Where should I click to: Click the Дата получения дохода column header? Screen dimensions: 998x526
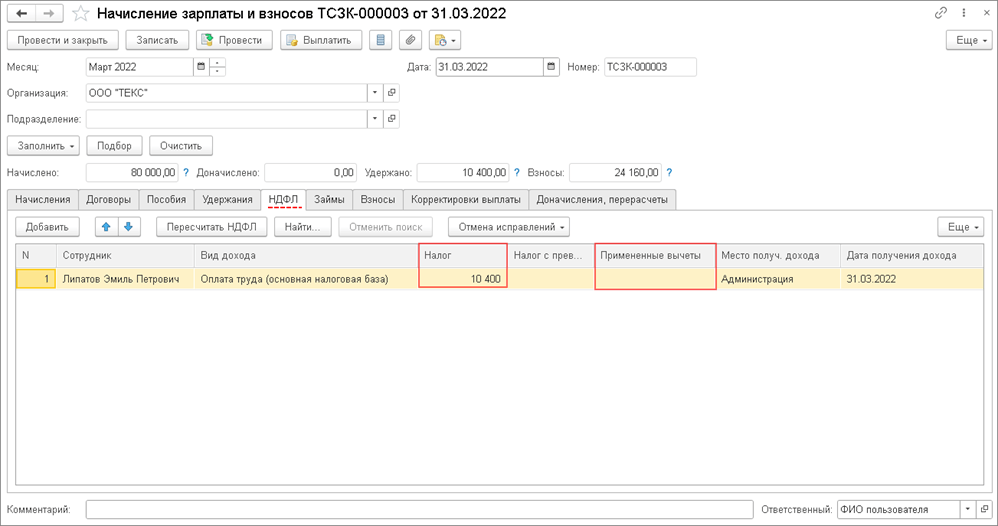[911, 255]
